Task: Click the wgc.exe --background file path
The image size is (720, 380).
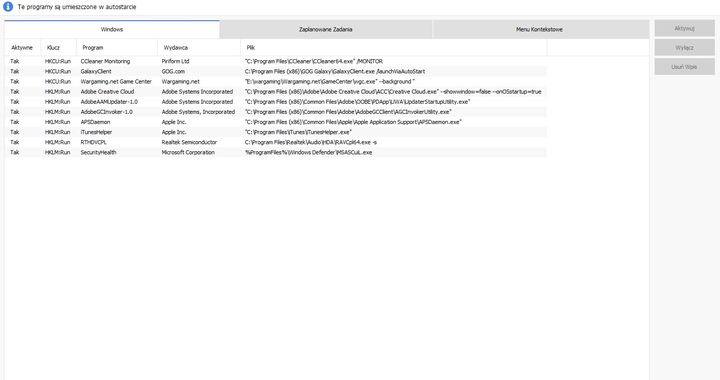Action: point(330,82)
